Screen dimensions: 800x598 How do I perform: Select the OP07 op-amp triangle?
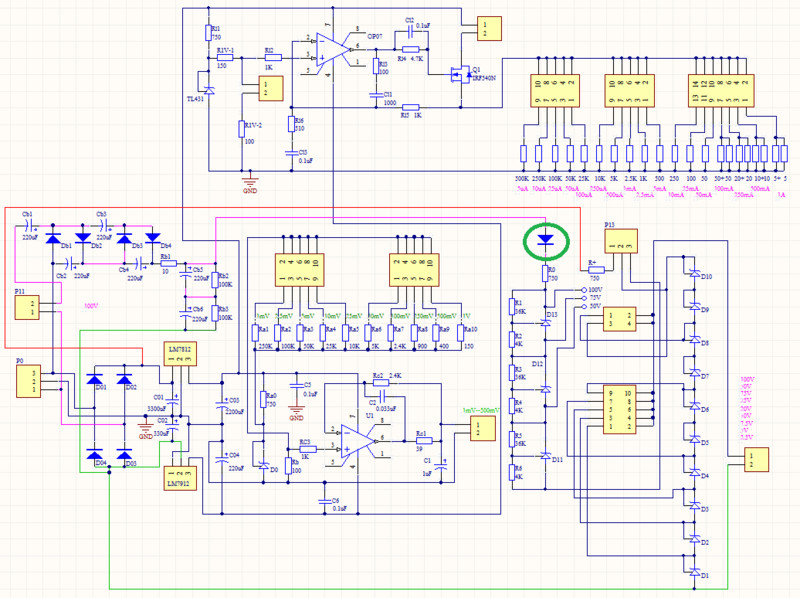[x=327, y=46]
